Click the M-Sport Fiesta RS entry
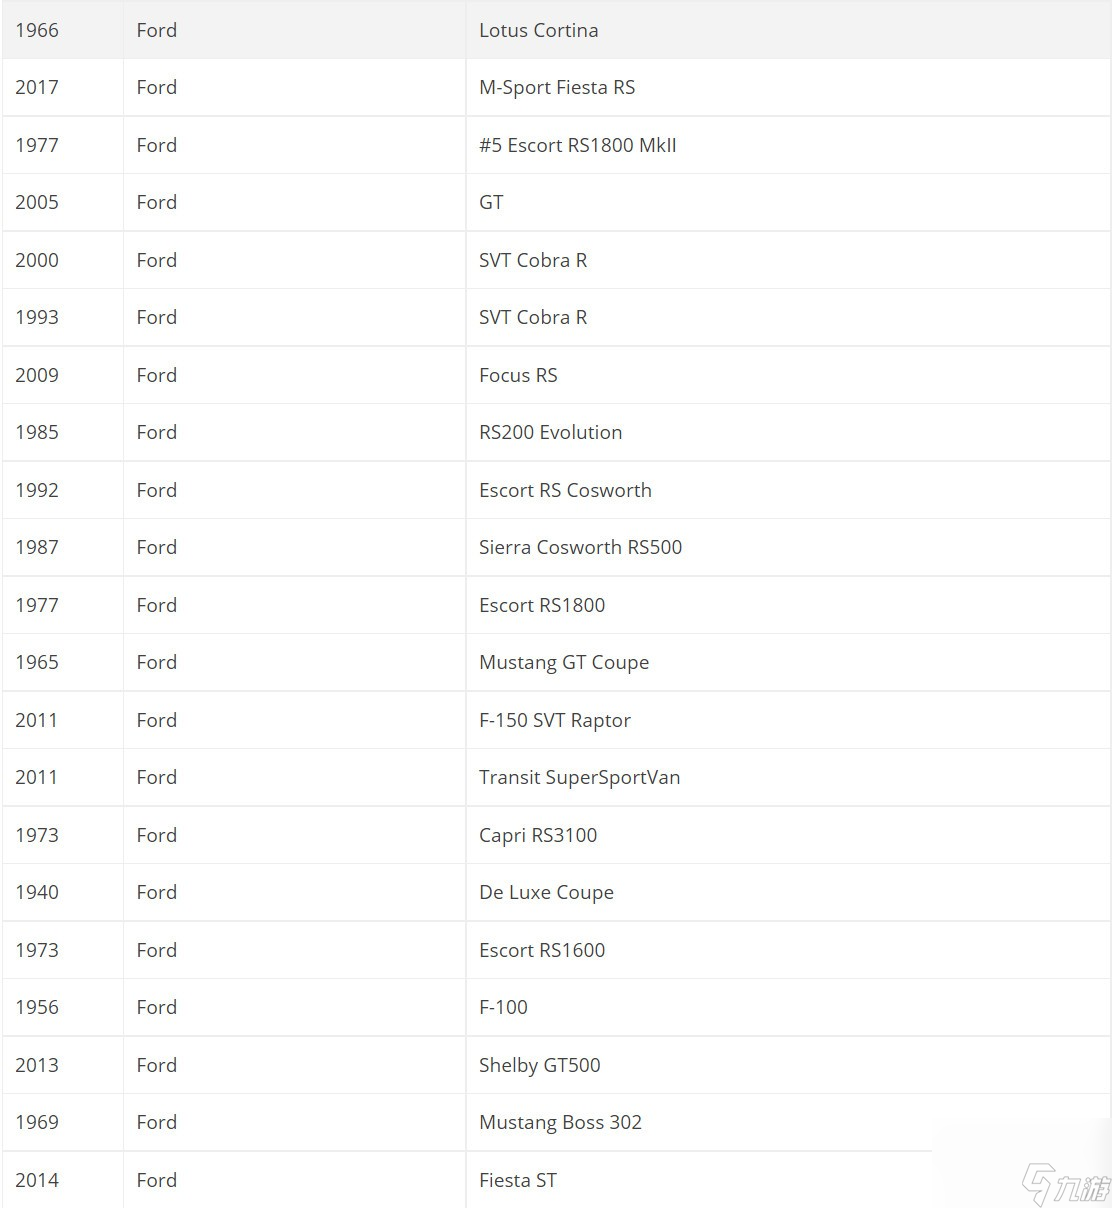The height and width of the screenshot is (1208, 1112). 557,87
